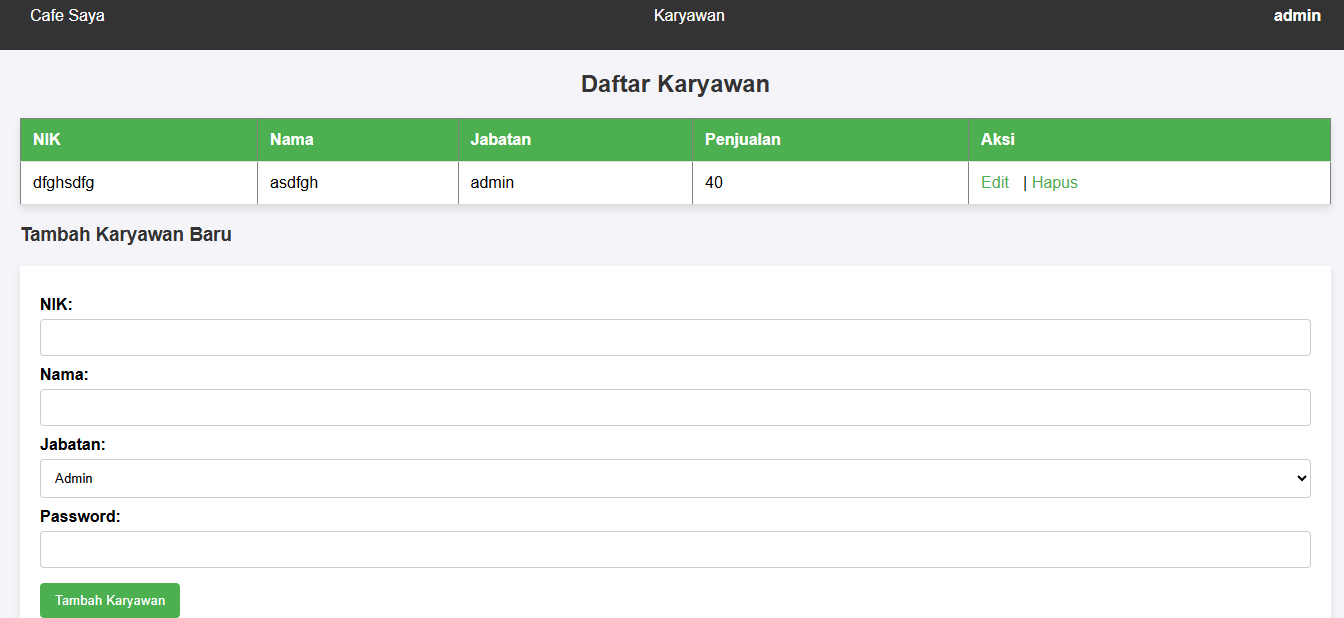The height and width of the screenshot is (618, 1344).
Task: Select the Password input box
Action: tap(675, 549)
